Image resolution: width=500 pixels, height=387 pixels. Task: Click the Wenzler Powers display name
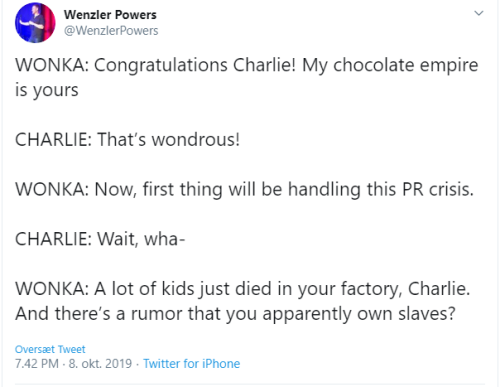pos(110,15)
